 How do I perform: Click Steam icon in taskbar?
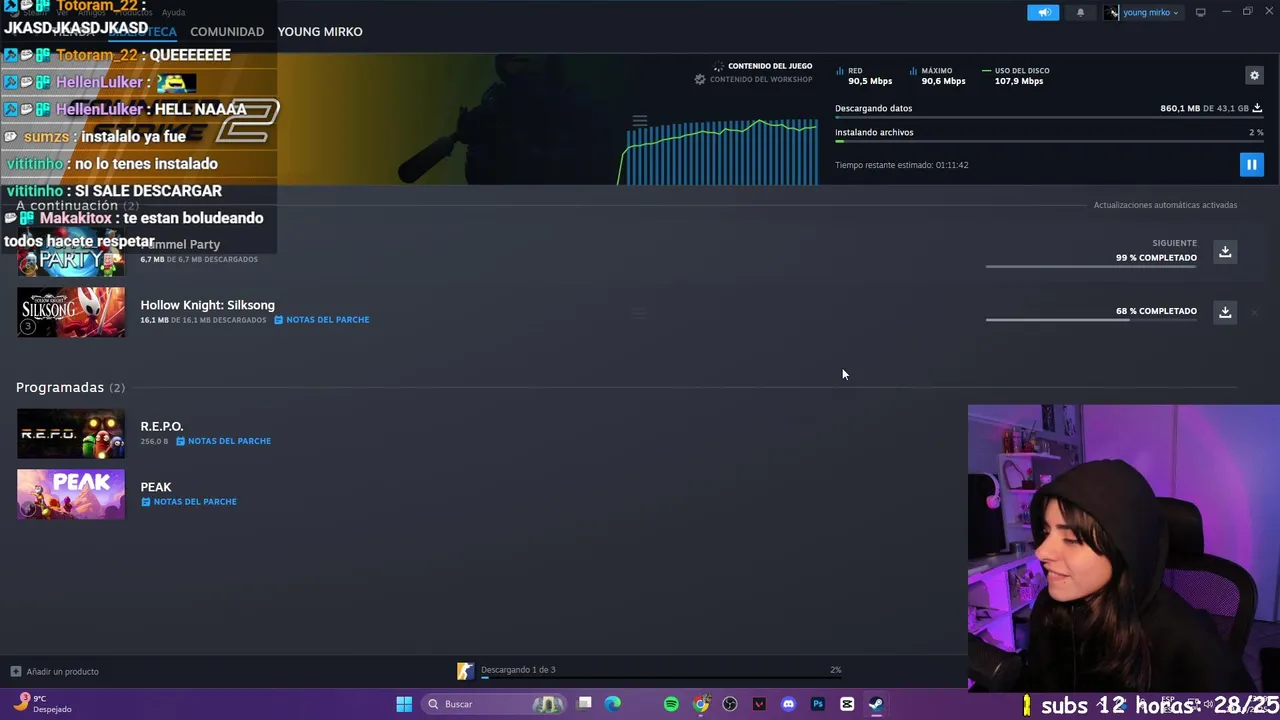tap(876, 704)
